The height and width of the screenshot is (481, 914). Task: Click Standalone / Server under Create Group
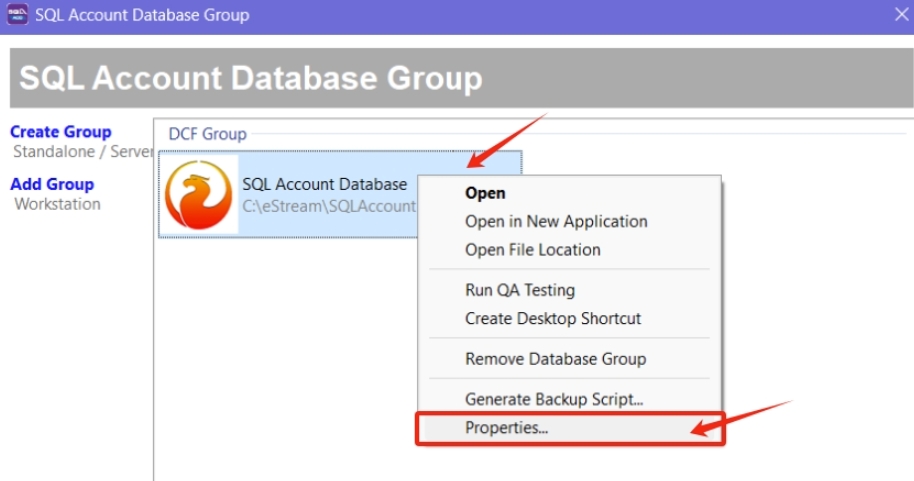tap(82, 152)
